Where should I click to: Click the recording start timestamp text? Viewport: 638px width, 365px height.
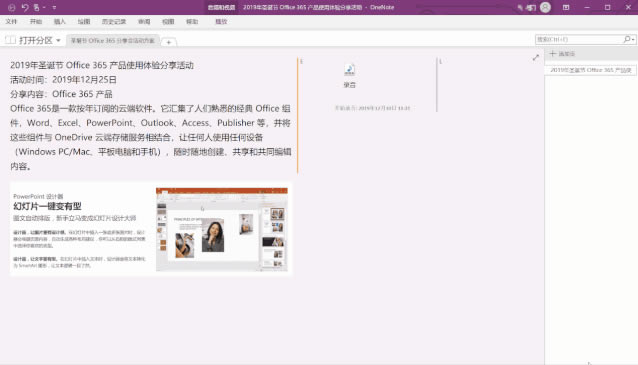pyautogui.click(x=372, y=108)
